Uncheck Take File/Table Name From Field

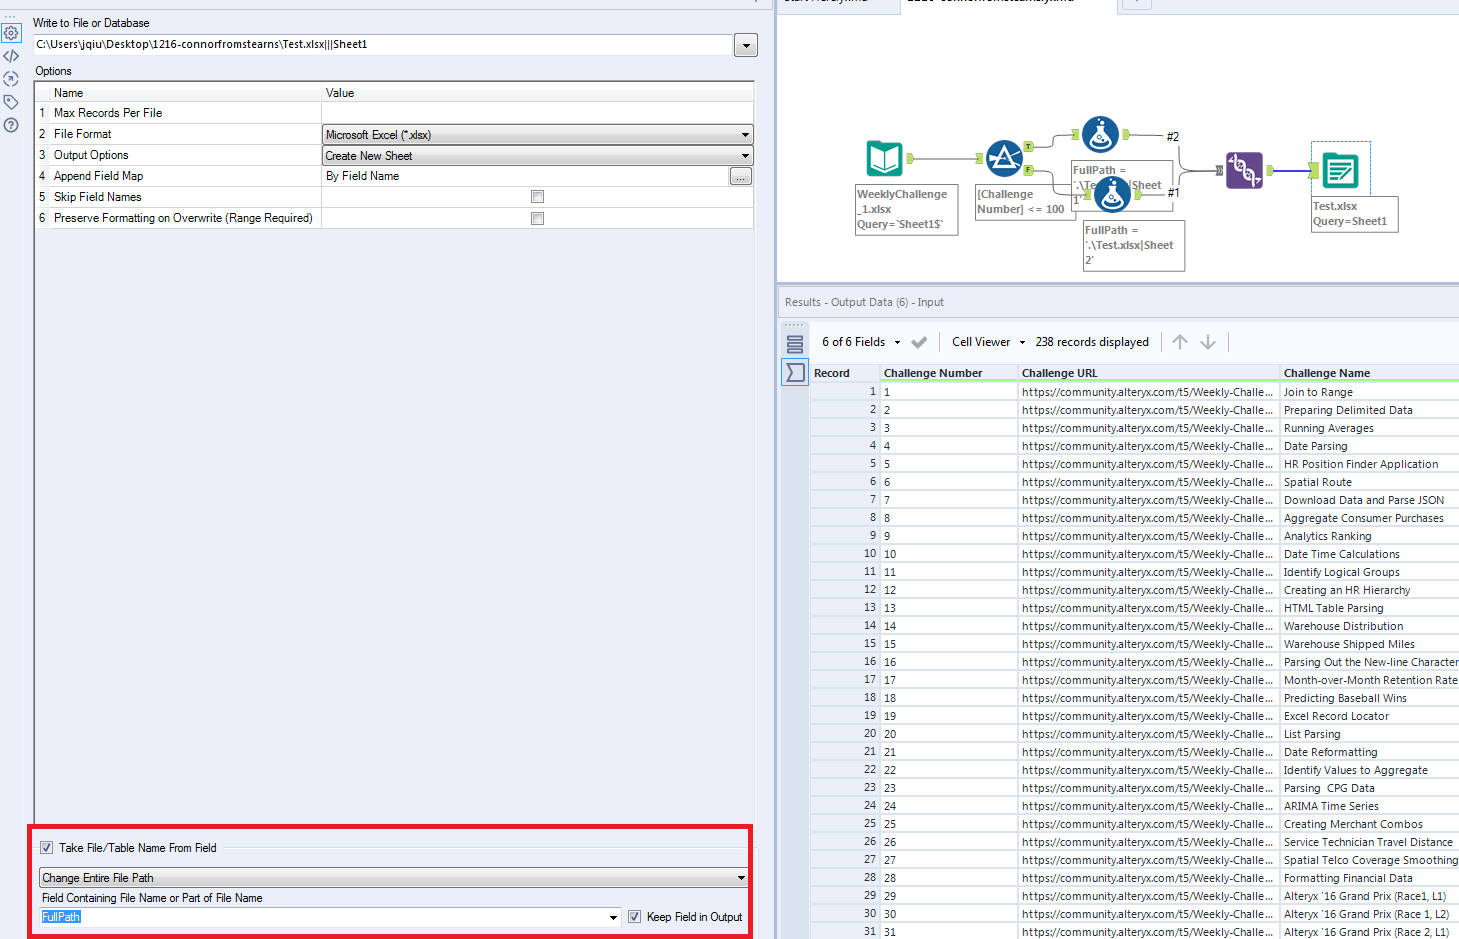[x=46, y=848]
